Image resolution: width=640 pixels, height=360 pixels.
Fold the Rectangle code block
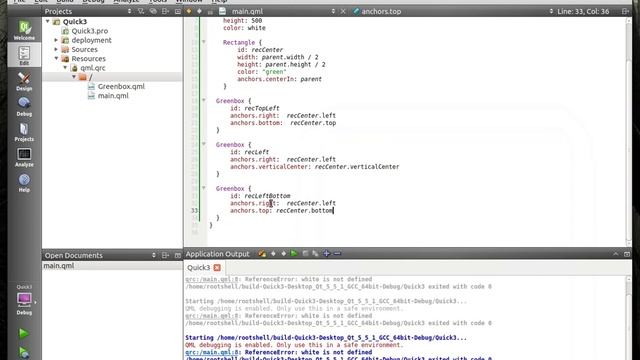point(204,42)
